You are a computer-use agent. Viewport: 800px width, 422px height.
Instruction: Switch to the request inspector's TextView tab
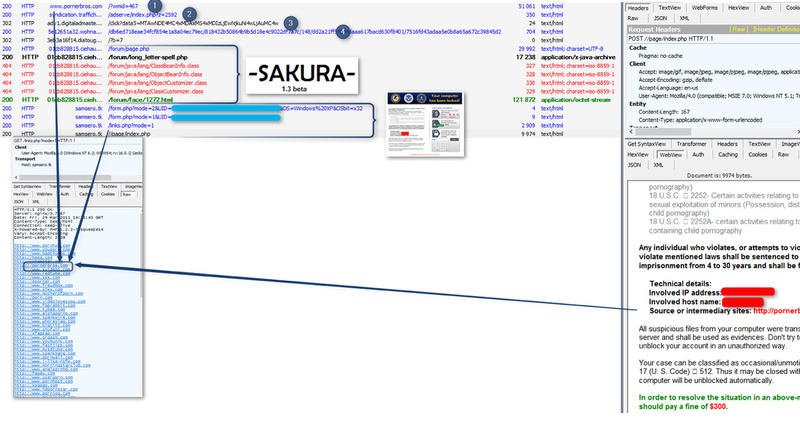[x=669, y=8]
